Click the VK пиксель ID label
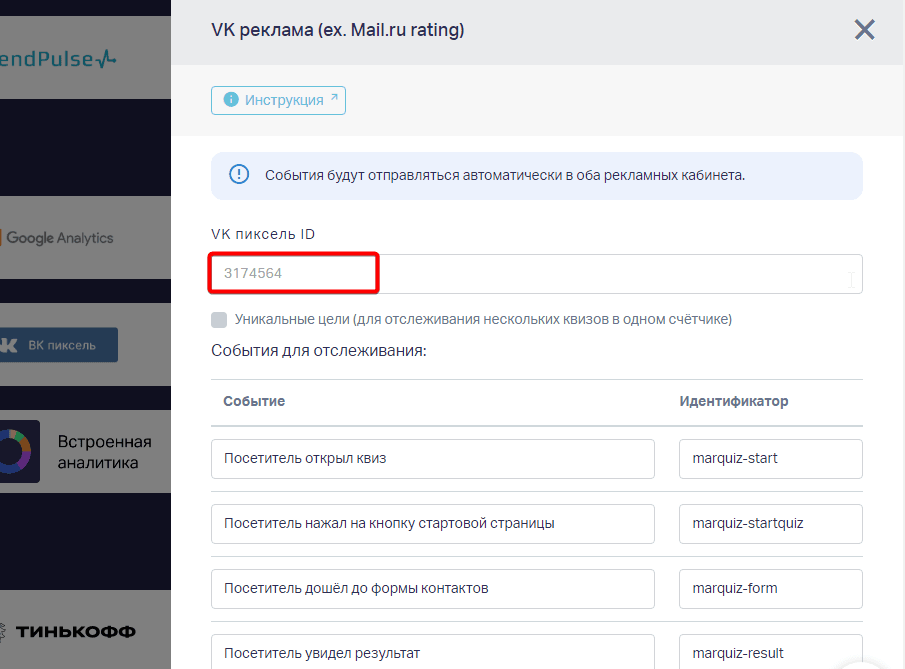The width and height of the screenshot is (905, 669). click(x=263, y=234)
